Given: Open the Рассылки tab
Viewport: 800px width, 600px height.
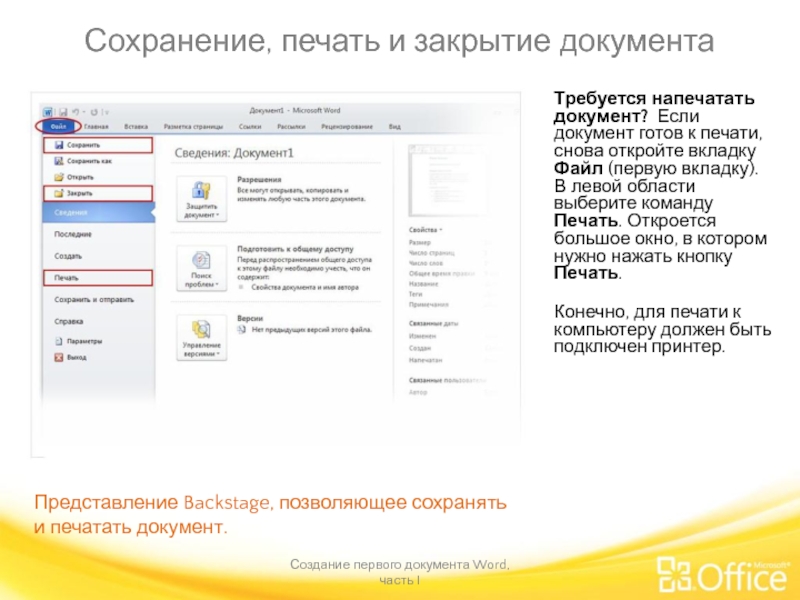Looking at the screenshot, I should click(x=291, y=127).
